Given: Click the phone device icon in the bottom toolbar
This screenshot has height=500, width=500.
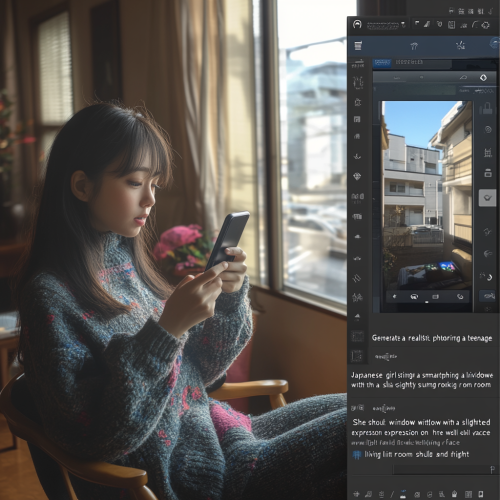Looking at the screenshot, I should pos(481,494).
